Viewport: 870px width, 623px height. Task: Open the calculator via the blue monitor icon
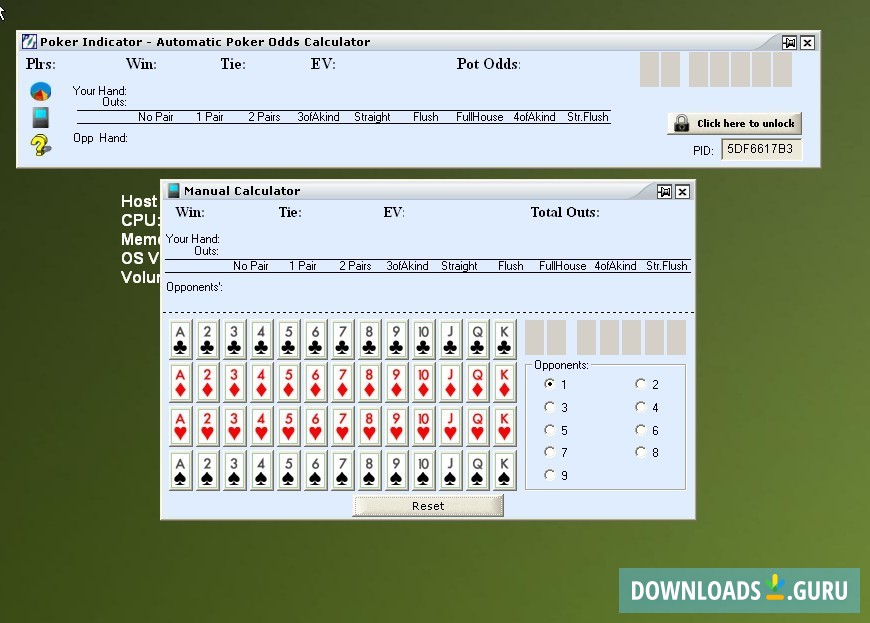coord(39,117)
